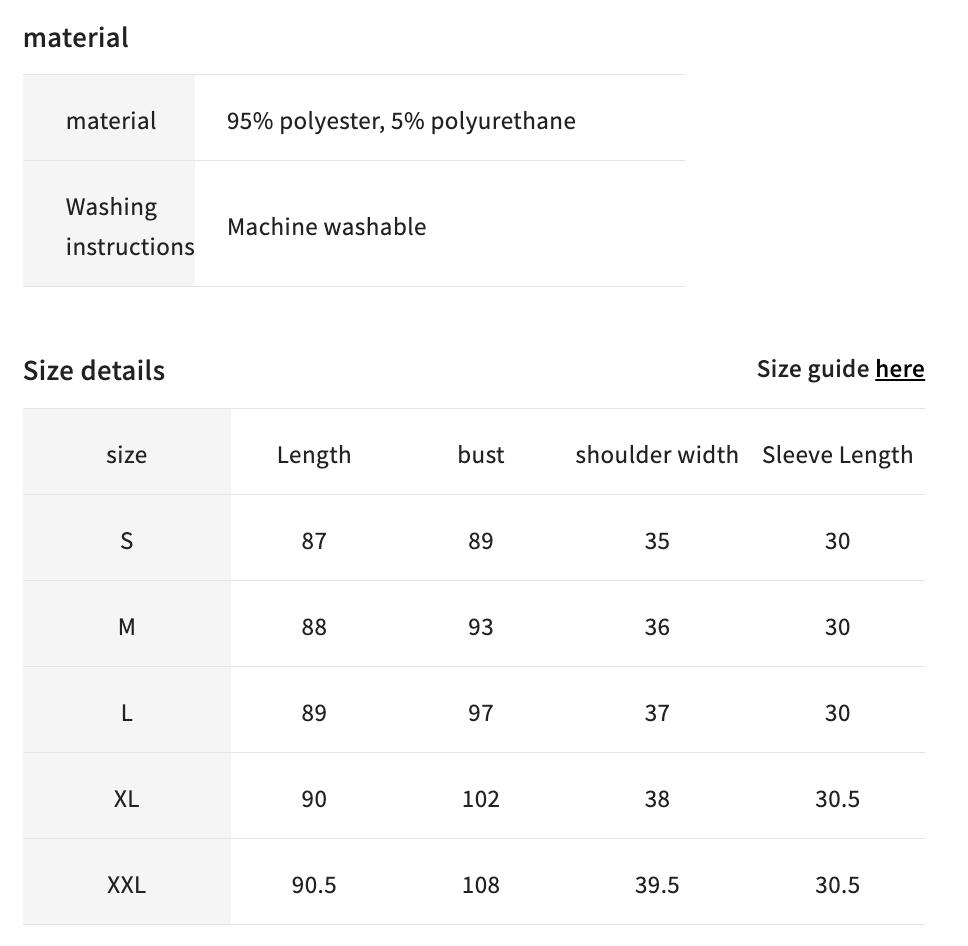Image resolution: width=968 pixels, height=946 pixels.
Task: Click the XXL length value 90.5
Action: (314, 885)
